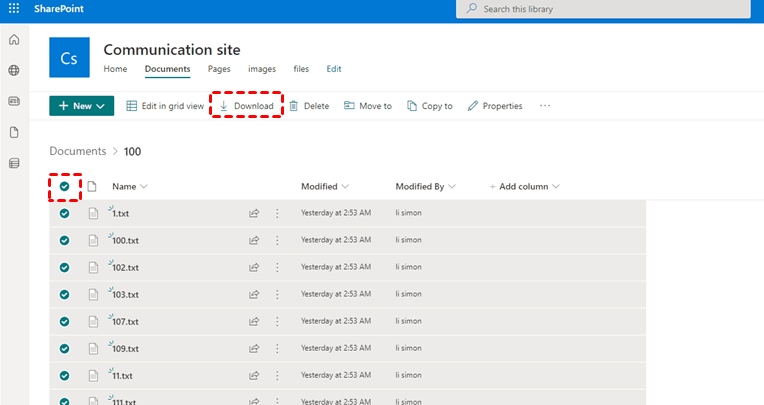Open the files navigation tab
The height and width of the screenshot is (405, 764).
pyautogui.click(x=301, y=69)
